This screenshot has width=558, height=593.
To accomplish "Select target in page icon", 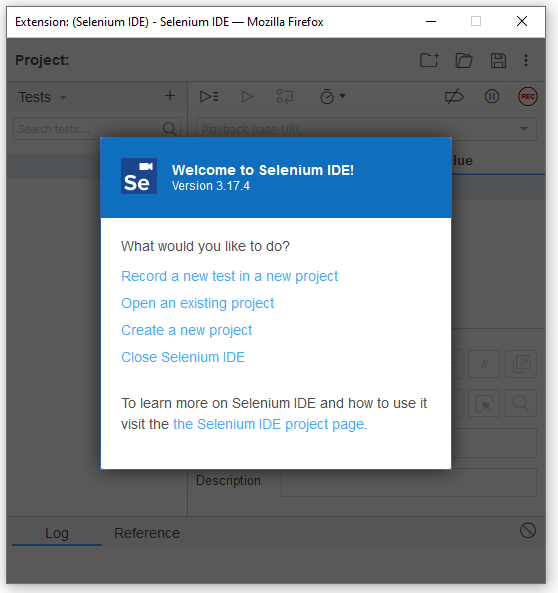I will [484, 404].
